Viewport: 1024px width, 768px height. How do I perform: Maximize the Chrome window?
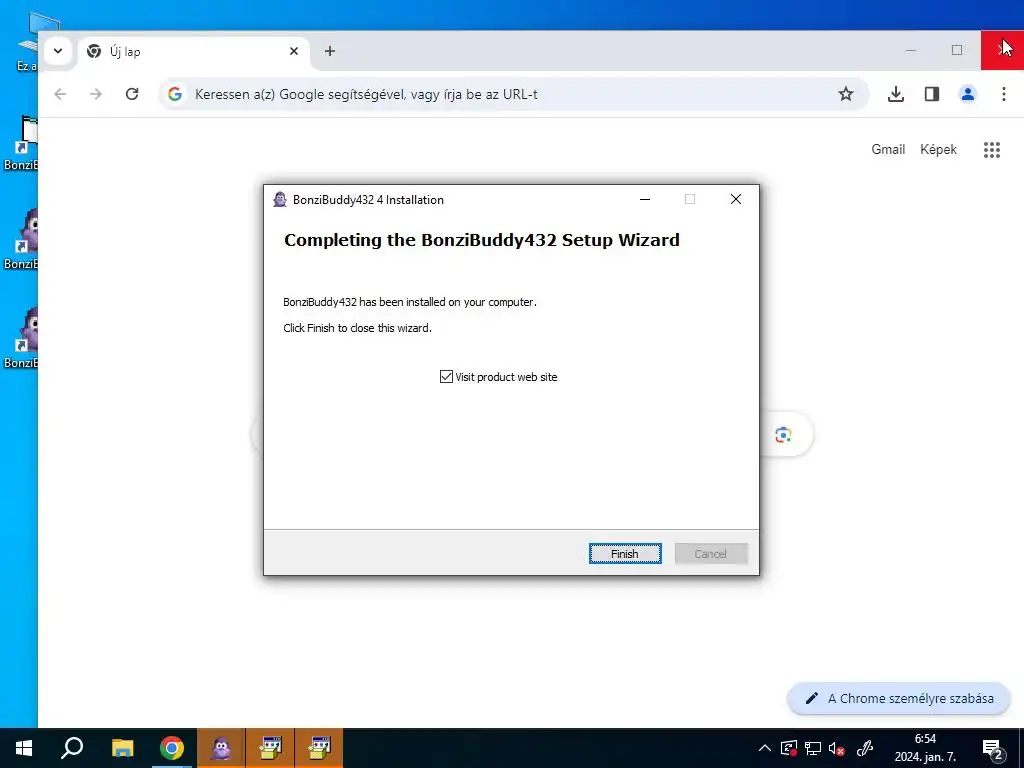coord(957,50)
